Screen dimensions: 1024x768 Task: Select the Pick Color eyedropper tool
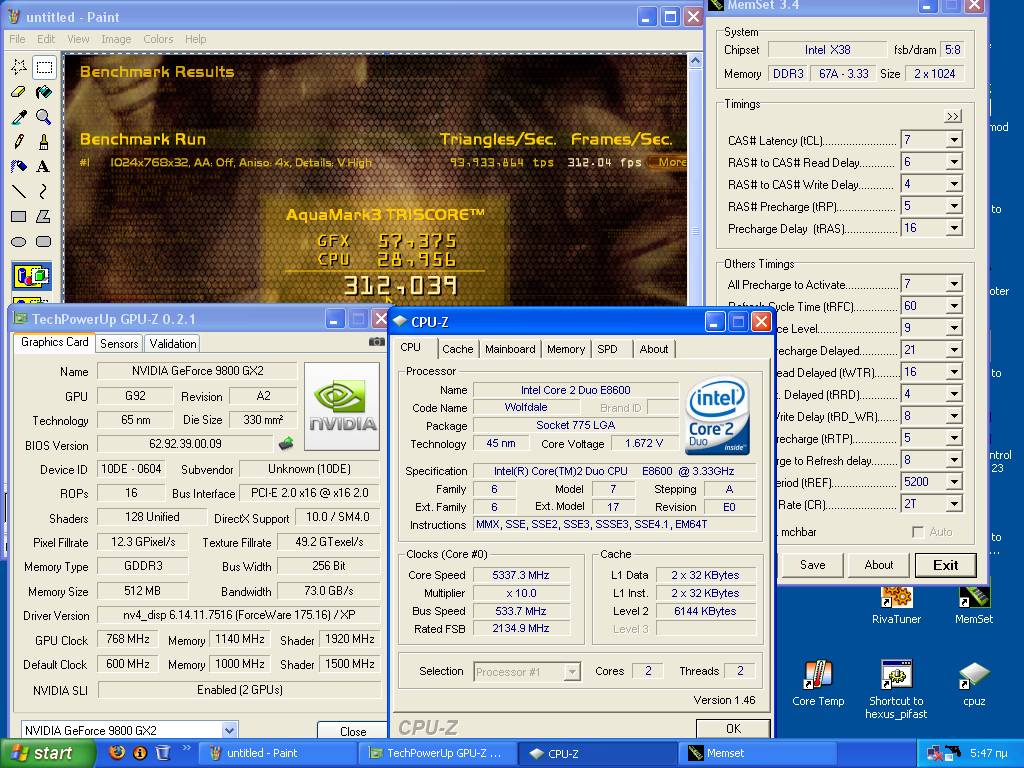[19, 117]
